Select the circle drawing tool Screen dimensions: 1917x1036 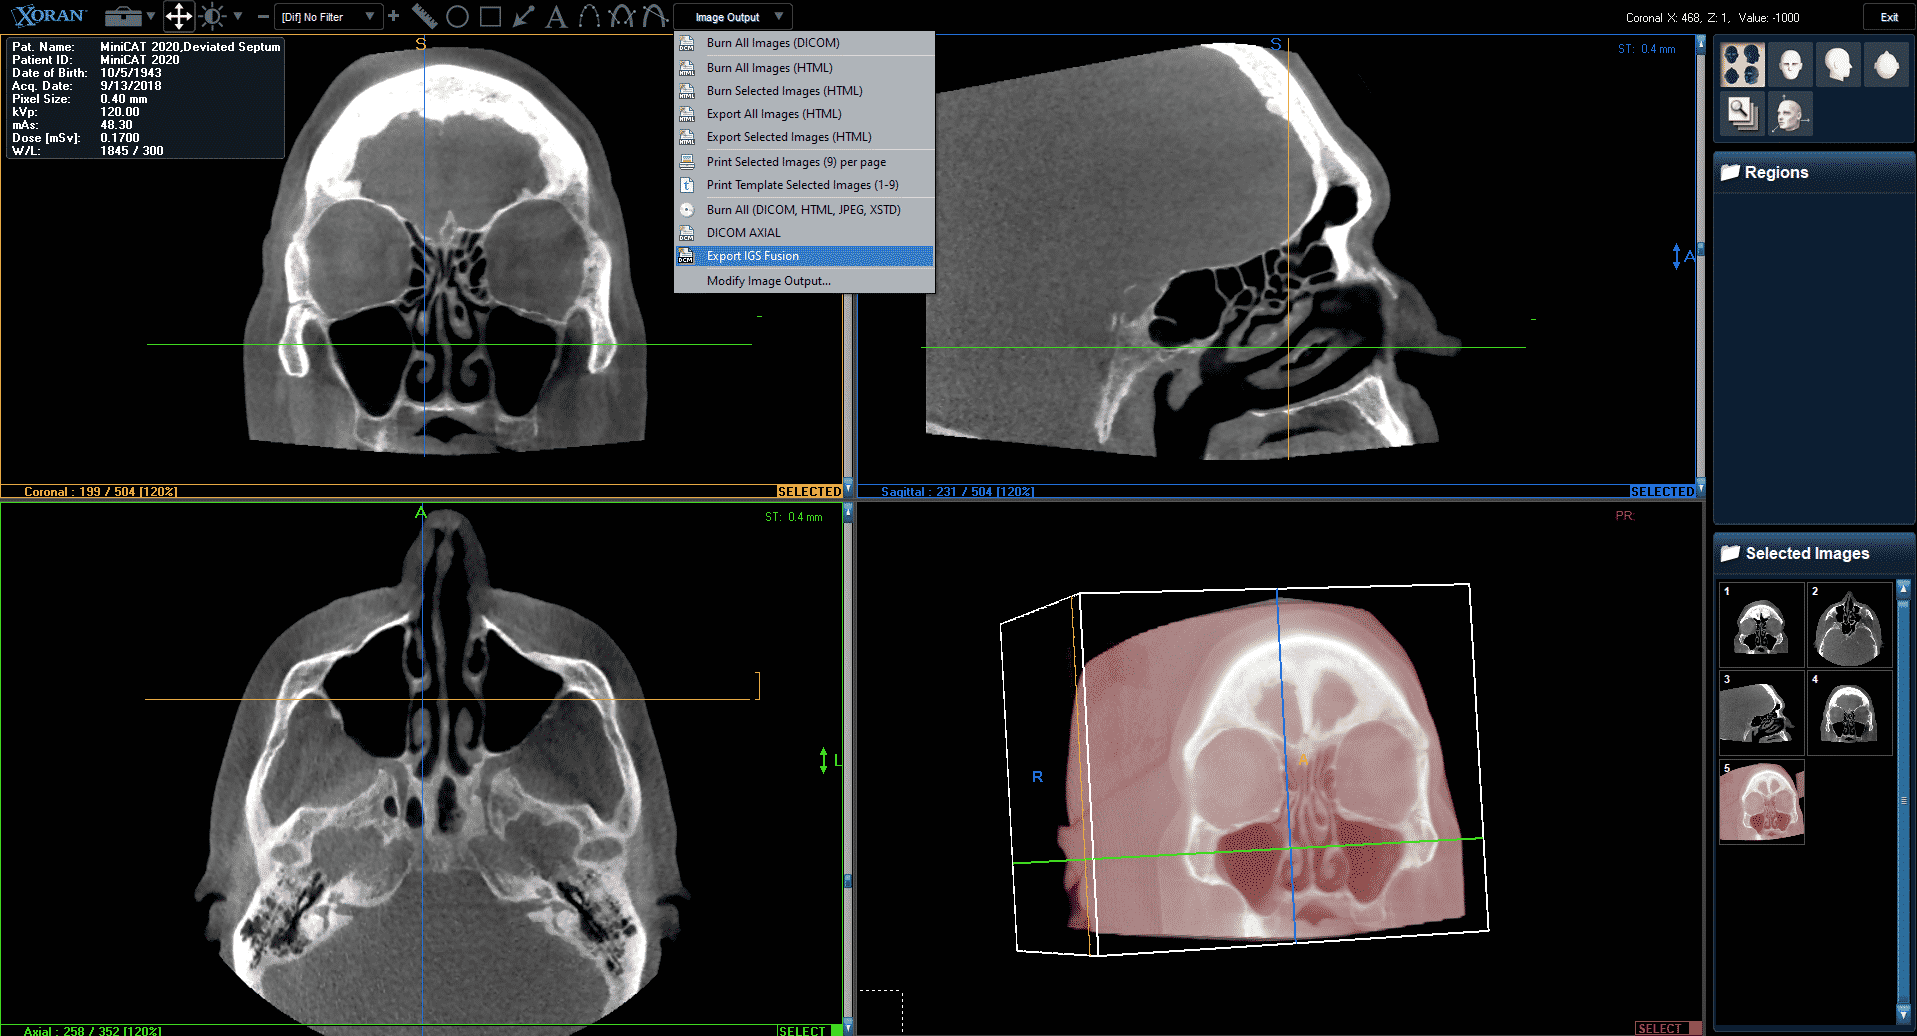pos(457,16)
